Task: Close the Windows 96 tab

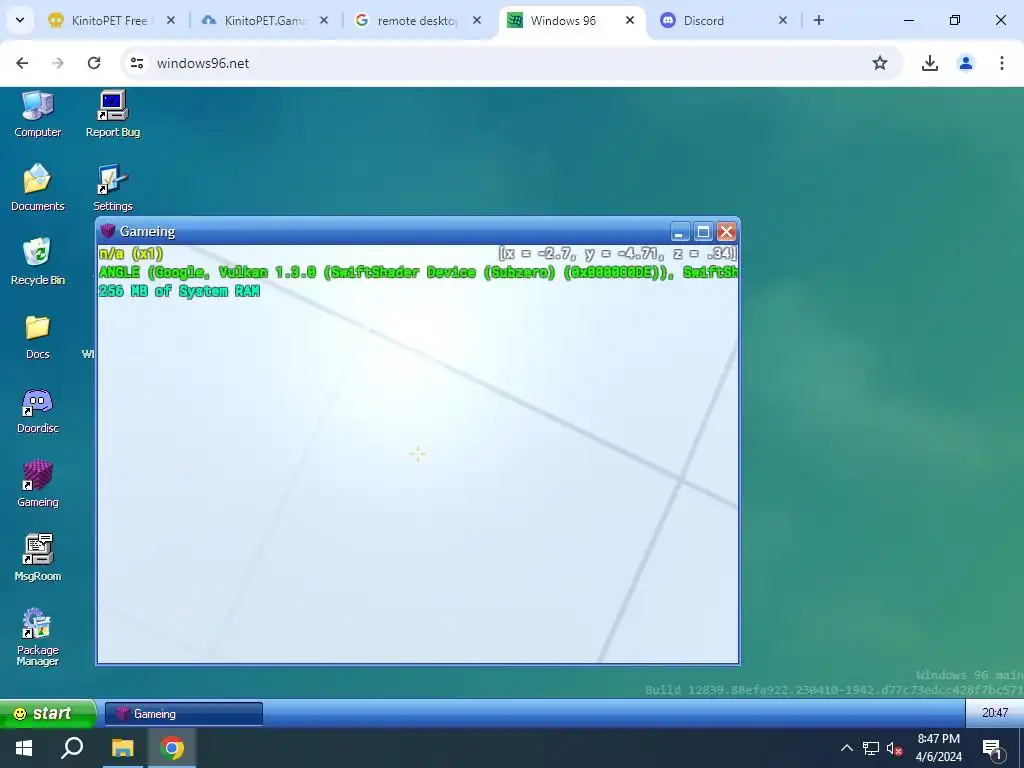Action: coord(630,21)
